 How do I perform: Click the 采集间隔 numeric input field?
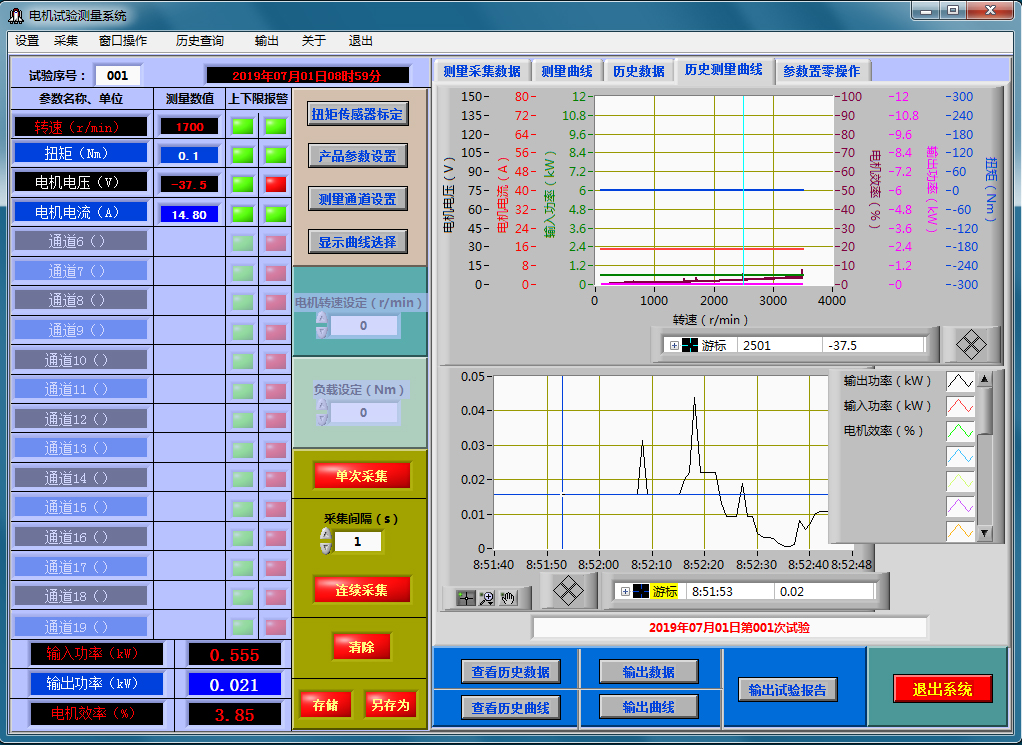[x=357, y=542]
